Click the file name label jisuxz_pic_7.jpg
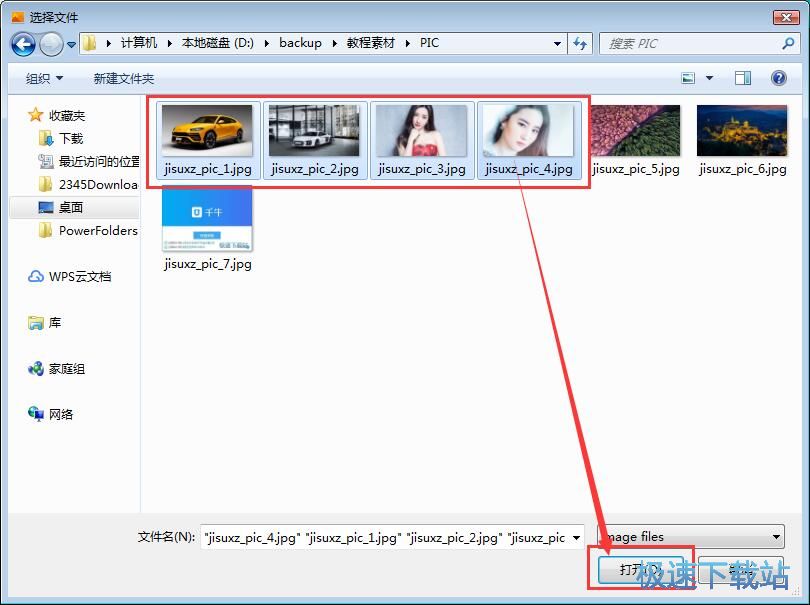This screenshot has width=810, height=605. click(208, 264)
